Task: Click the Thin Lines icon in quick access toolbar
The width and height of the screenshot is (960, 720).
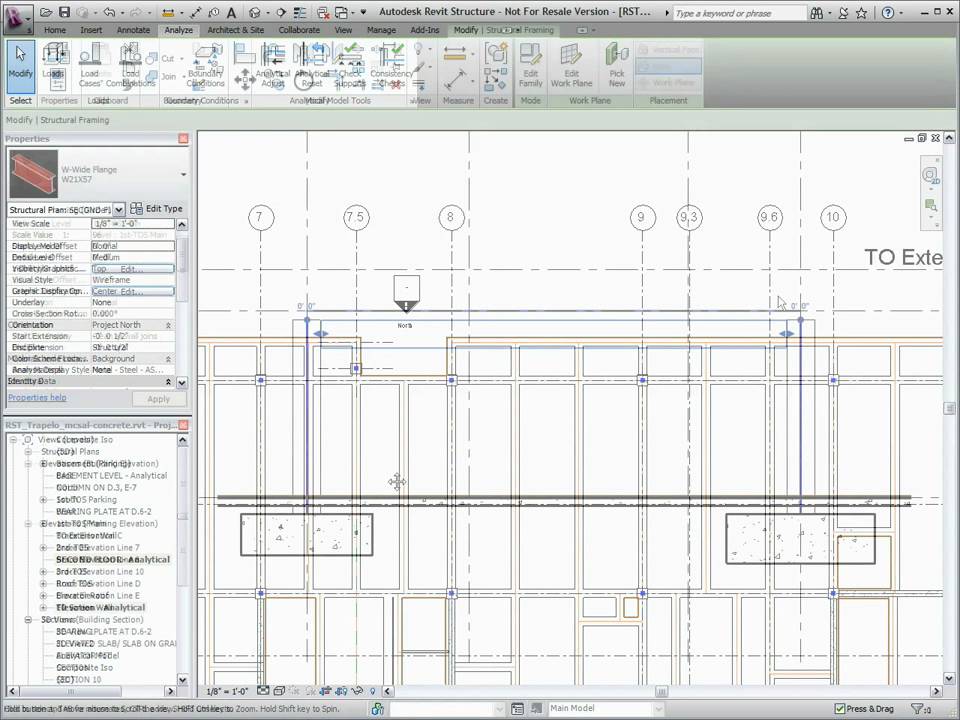Action: pos(300,12)
